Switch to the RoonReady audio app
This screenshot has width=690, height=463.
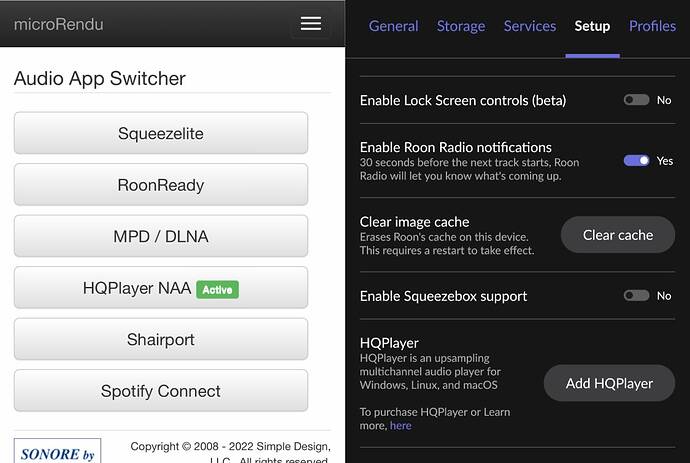pos(161,184)
